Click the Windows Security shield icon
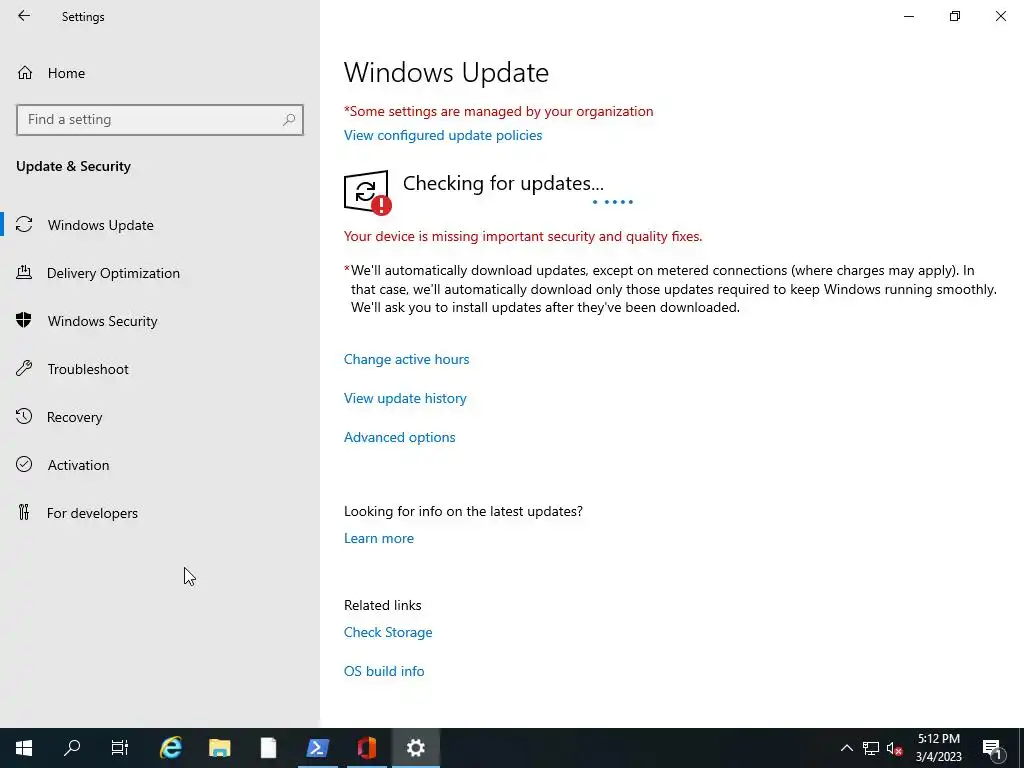This screenshot has width=1024, height=768. tap(24, 320)
